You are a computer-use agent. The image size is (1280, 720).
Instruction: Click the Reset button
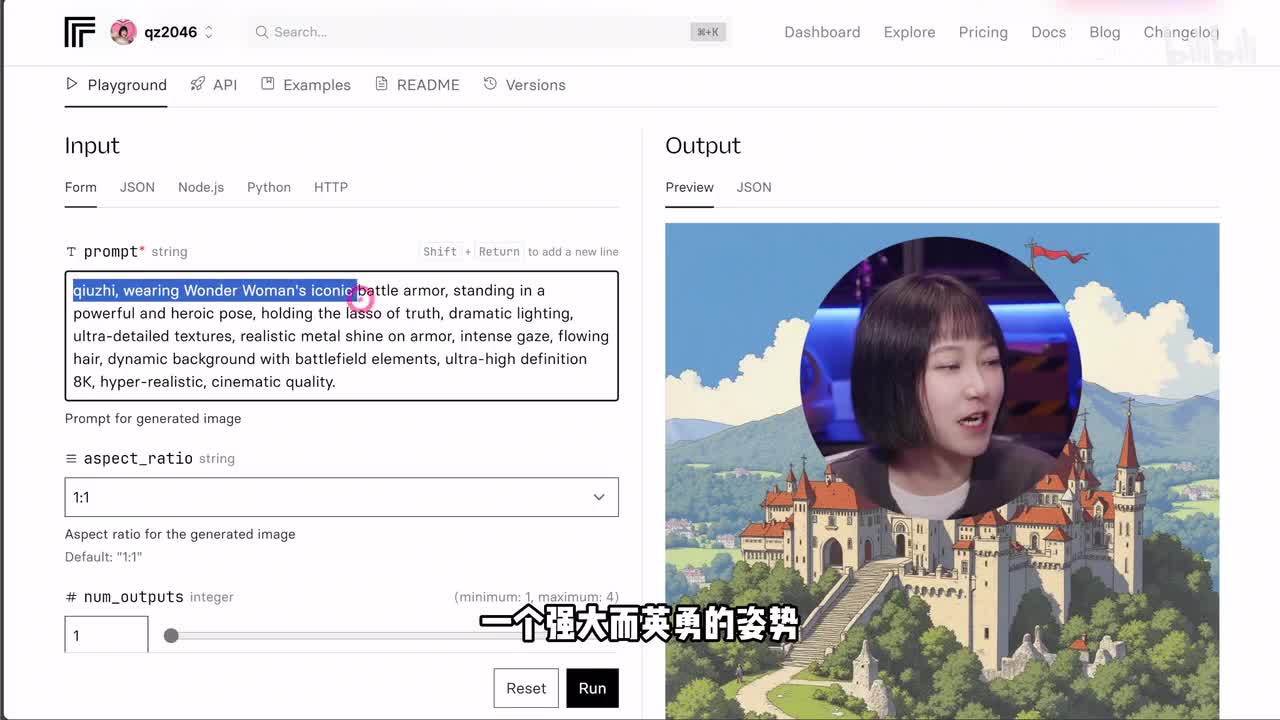(x=526, y=688)
